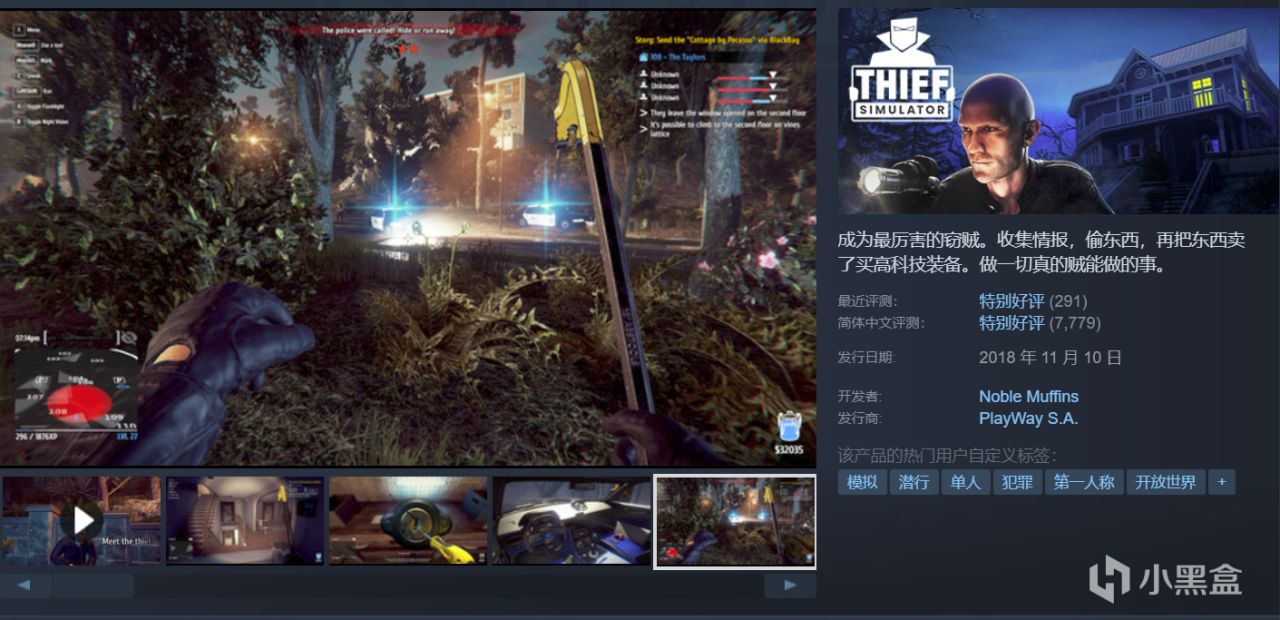
Task: Select the 模拟 tag
Action: point(862,482)
